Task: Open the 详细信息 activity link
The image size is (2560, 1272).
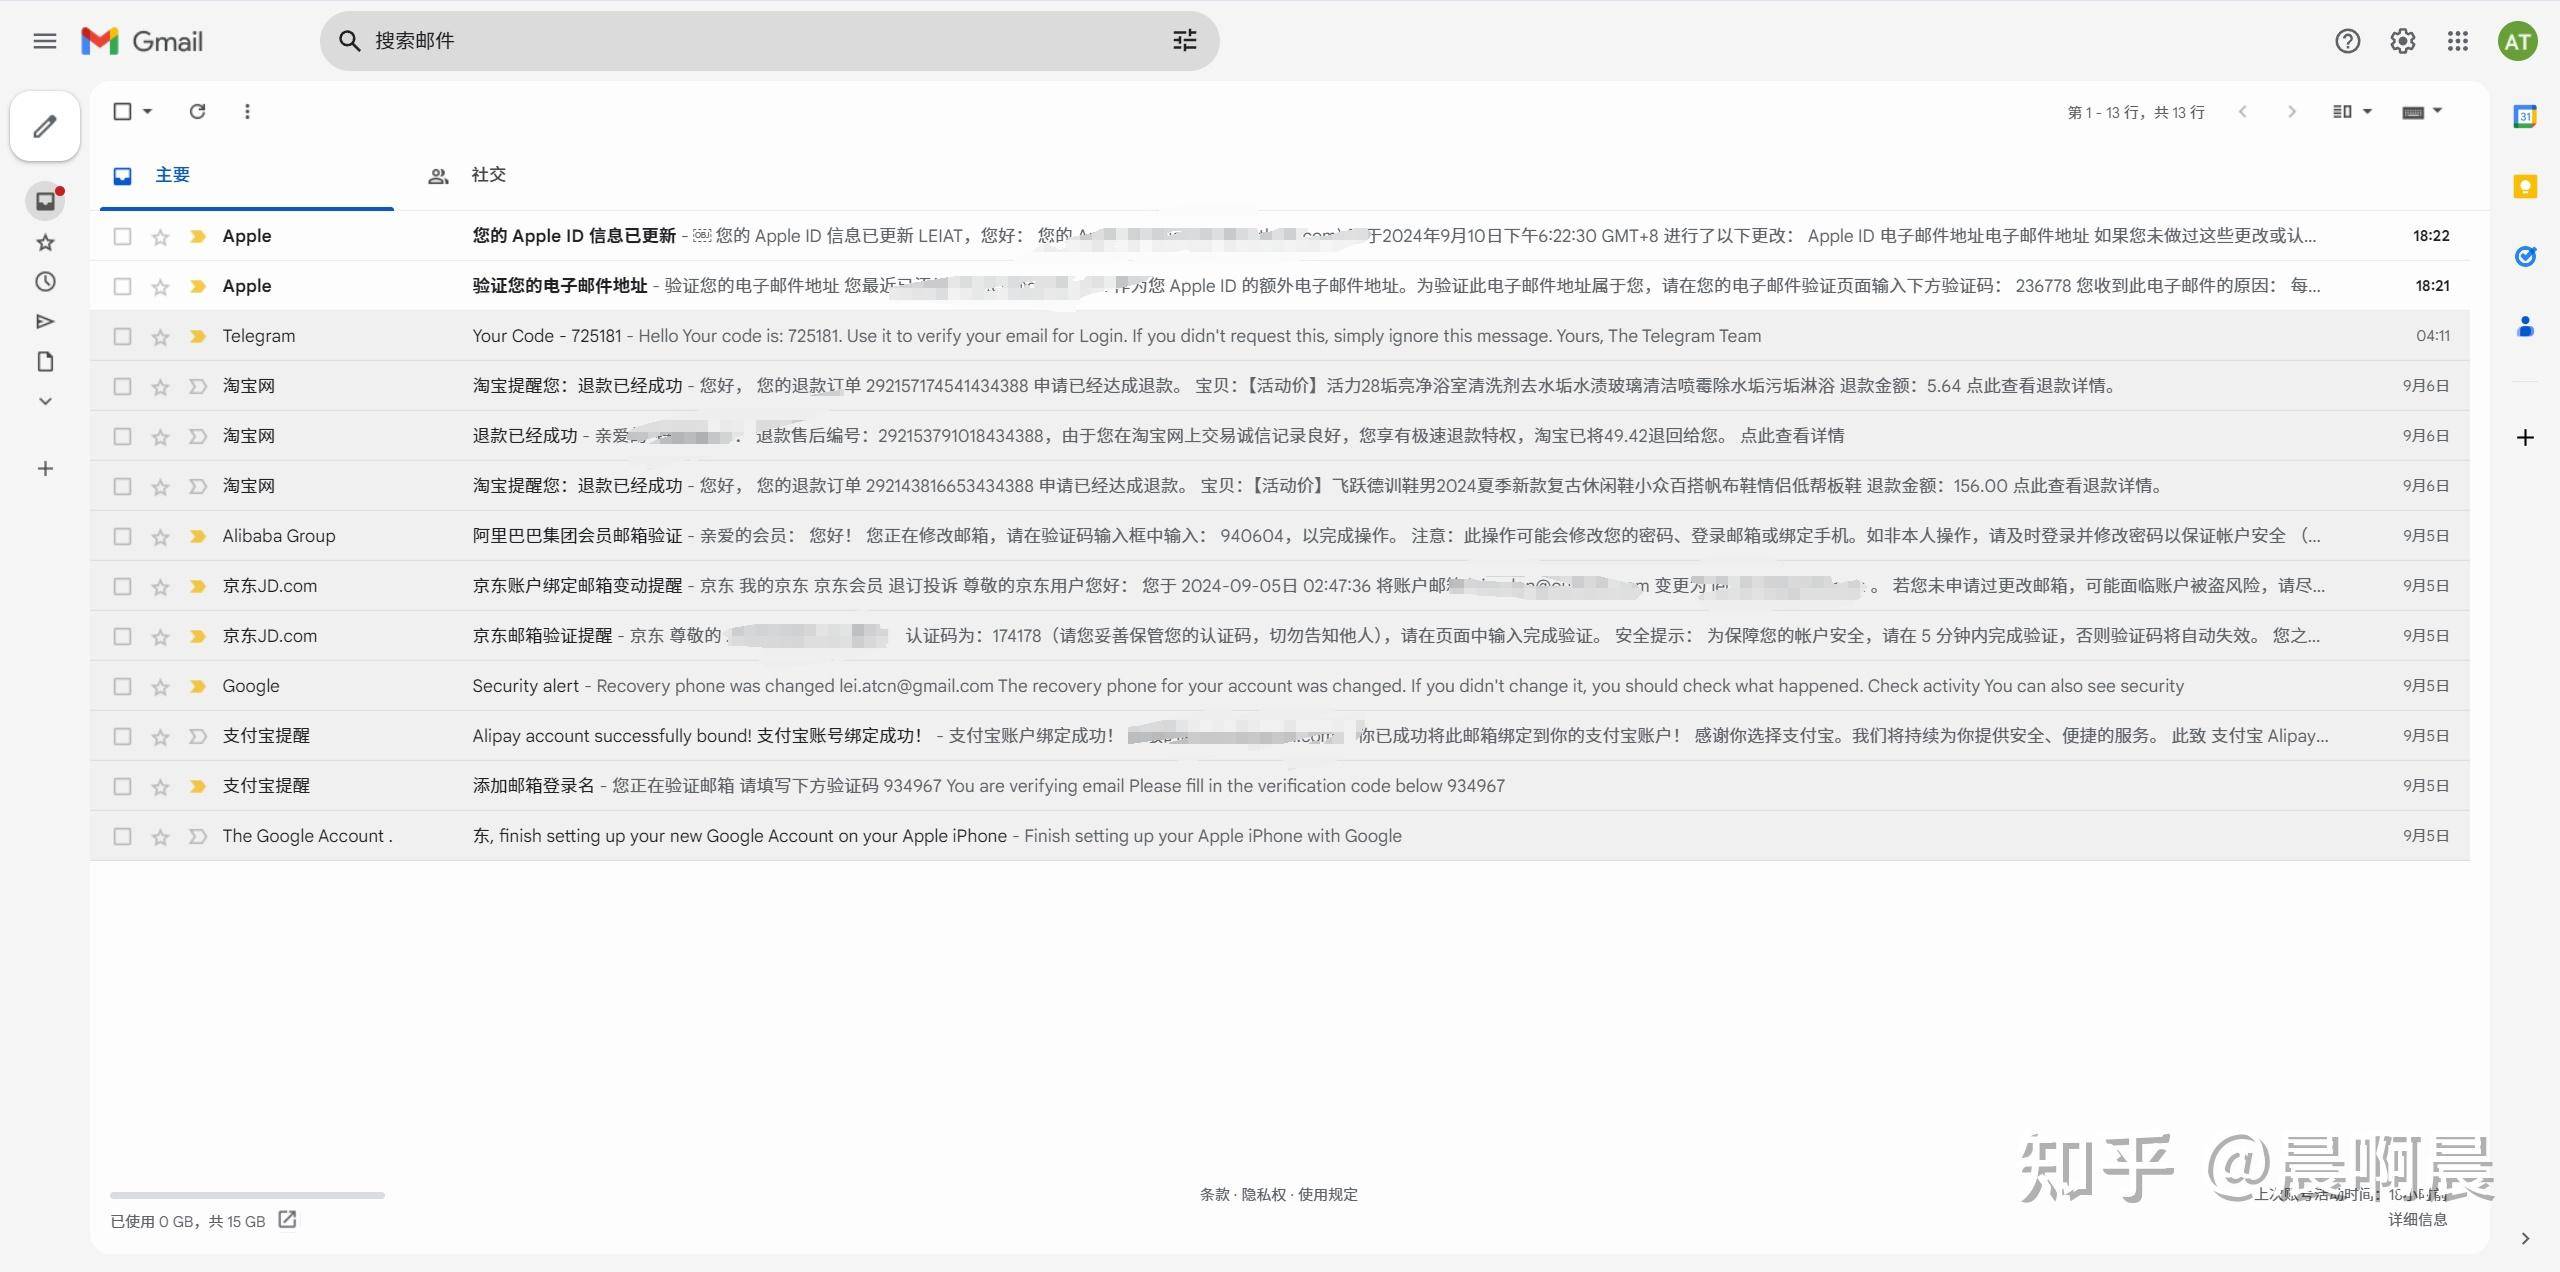Action: (x=2417, y=1219)
